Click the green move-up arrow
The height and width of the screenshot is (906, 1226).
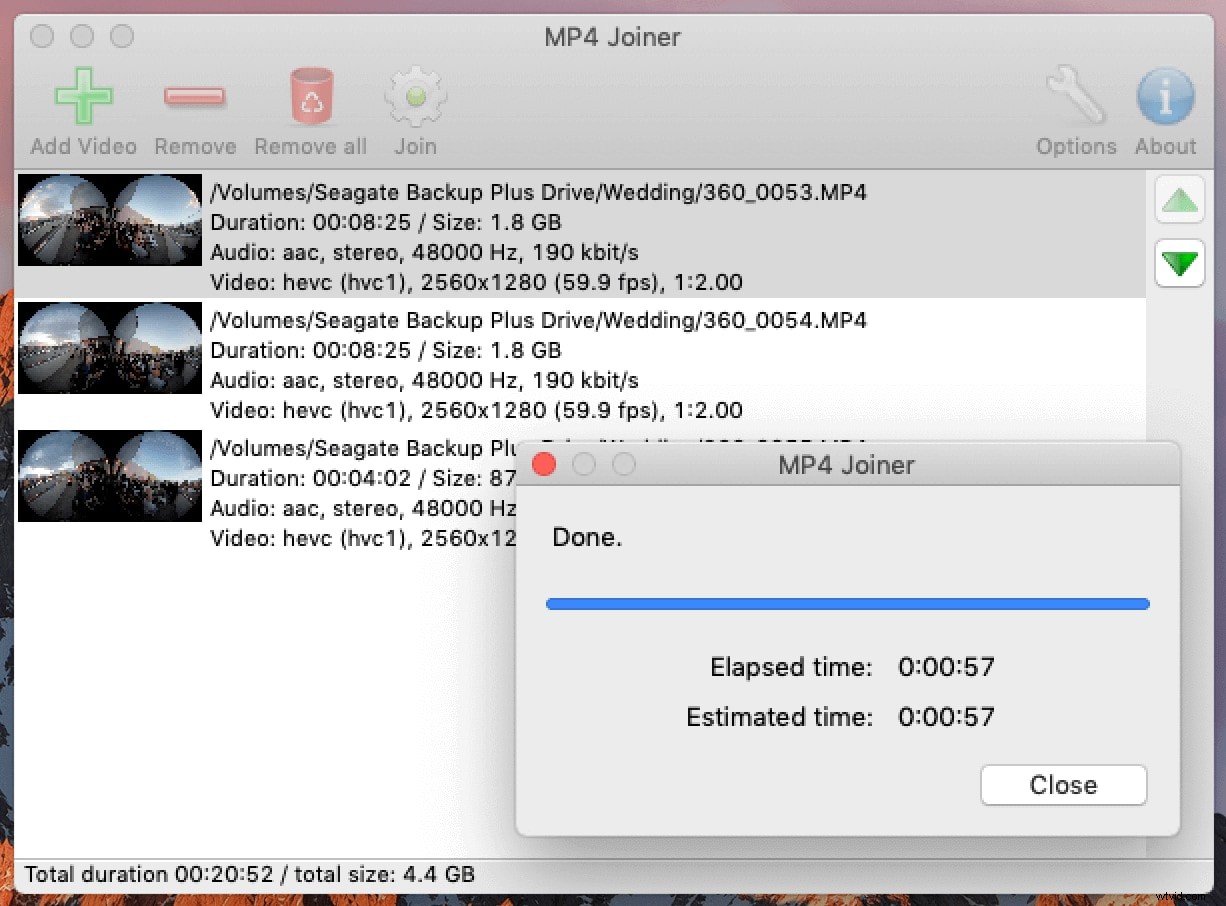pos(1179,200)
